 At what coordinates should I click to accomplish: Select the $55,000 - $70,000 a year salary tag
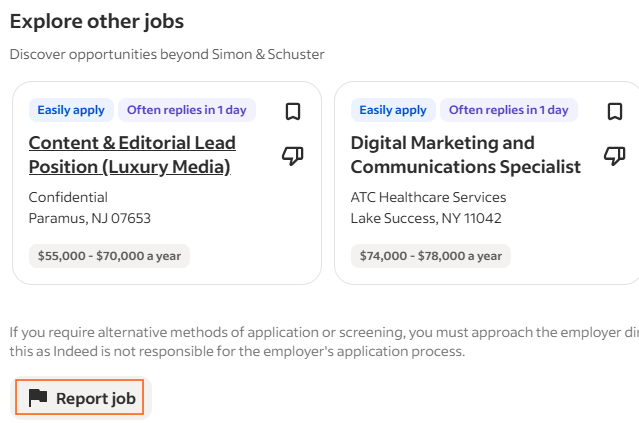click(x=110, y=256)
